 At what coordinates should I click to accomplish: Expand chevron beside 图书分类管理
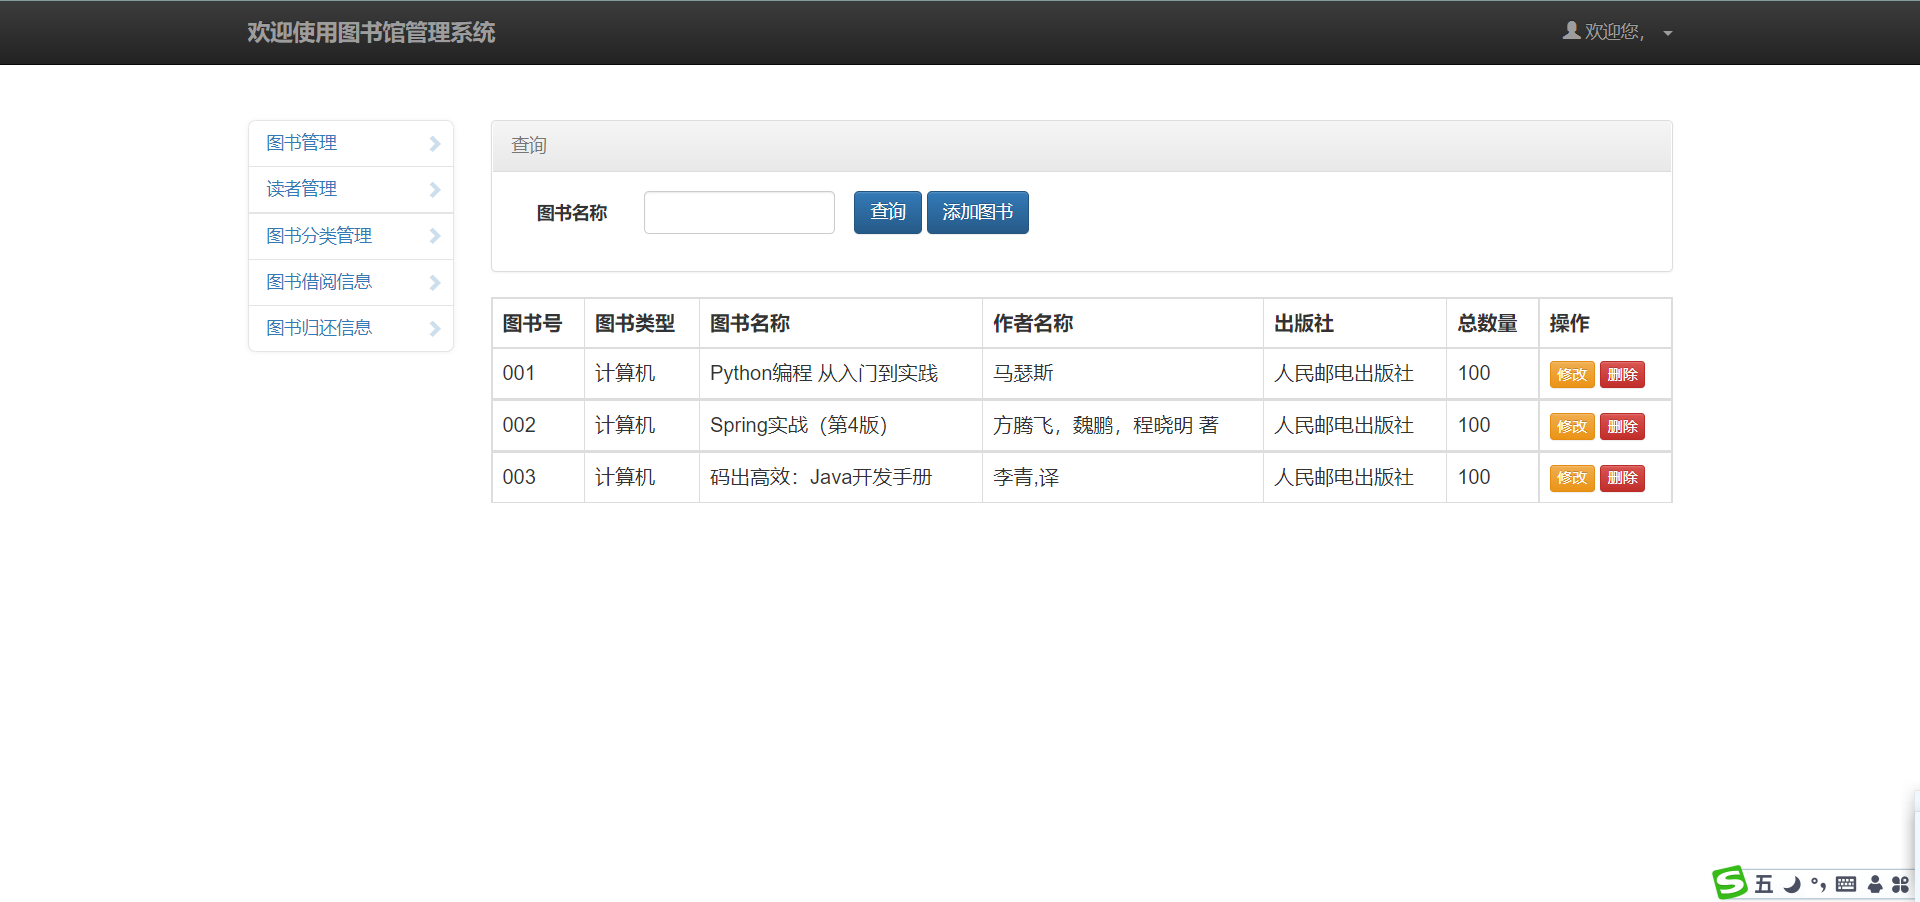pyautogui.click(x=435, y=236)
